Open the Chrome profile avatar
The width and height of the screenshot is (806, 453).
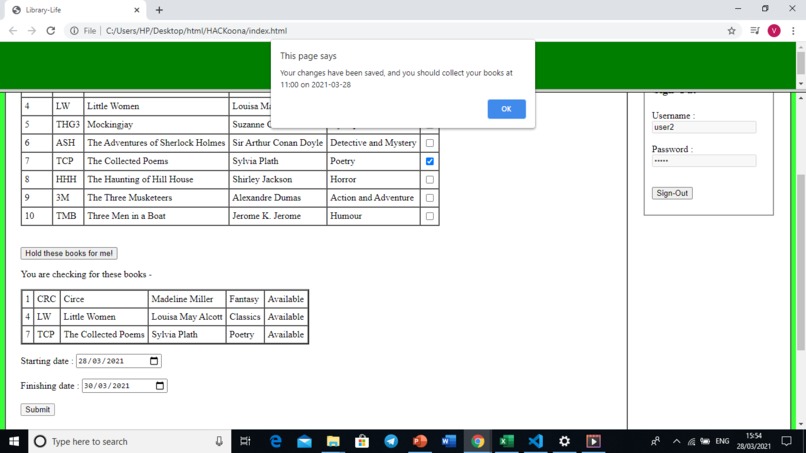tap(774, 31)
